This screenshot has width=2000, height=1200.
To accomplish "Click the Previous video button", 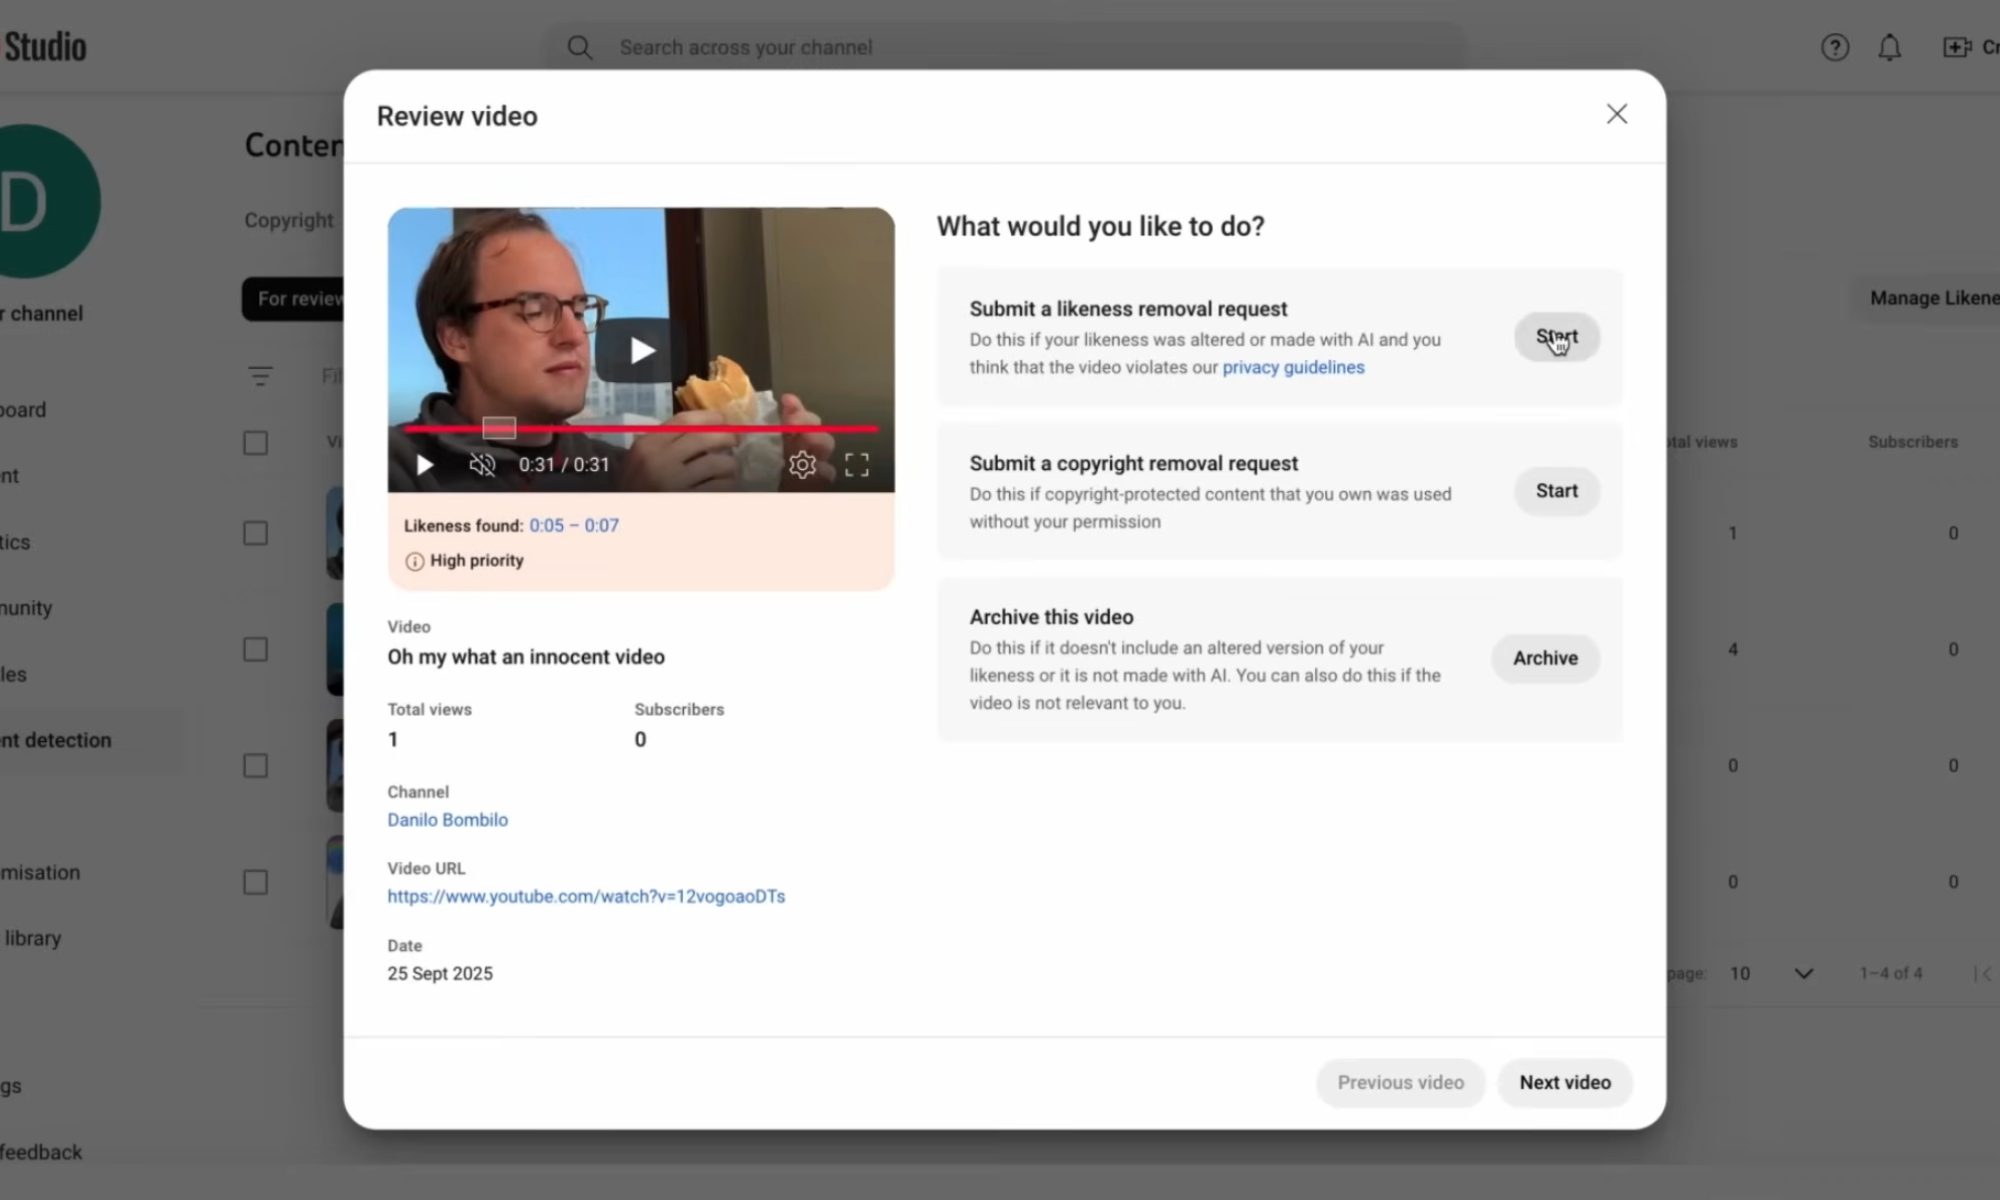I will pyautogui.click(x=1400, y=1082).
